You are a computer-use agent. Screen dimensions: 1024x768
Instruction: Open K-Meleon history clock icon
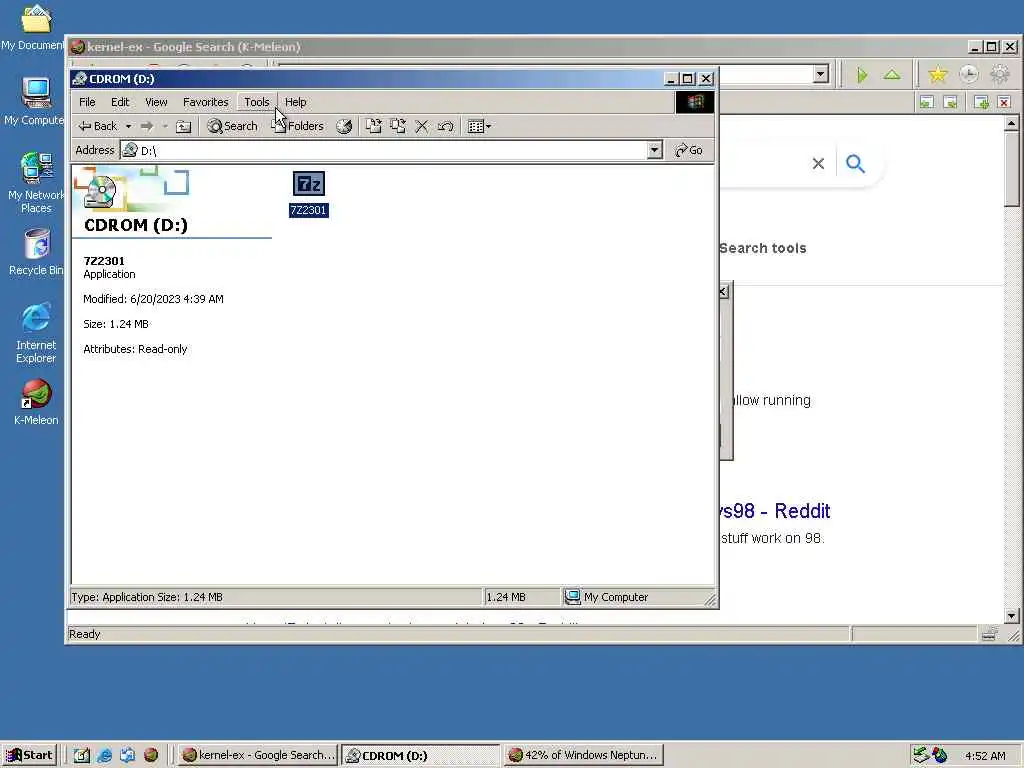tap(968, 74)
